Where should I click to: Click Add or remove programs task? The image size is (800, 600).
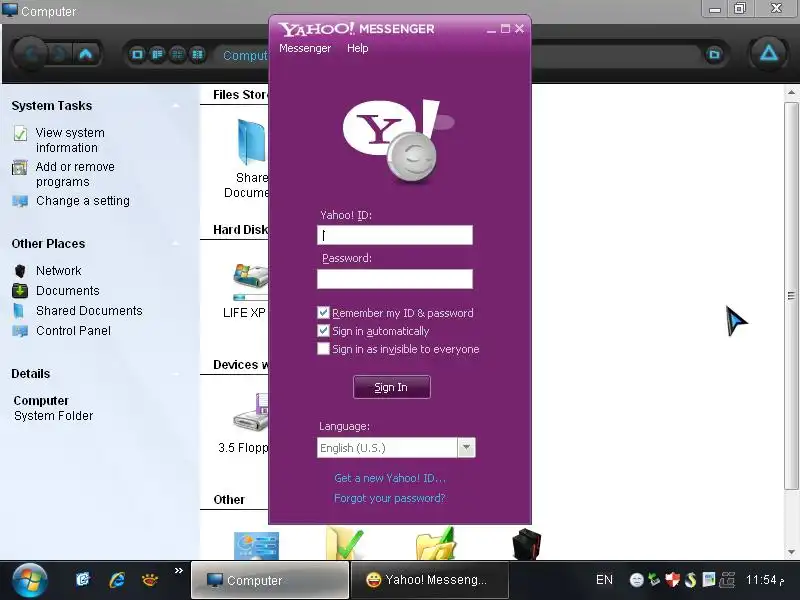click(x=75, y=174)
